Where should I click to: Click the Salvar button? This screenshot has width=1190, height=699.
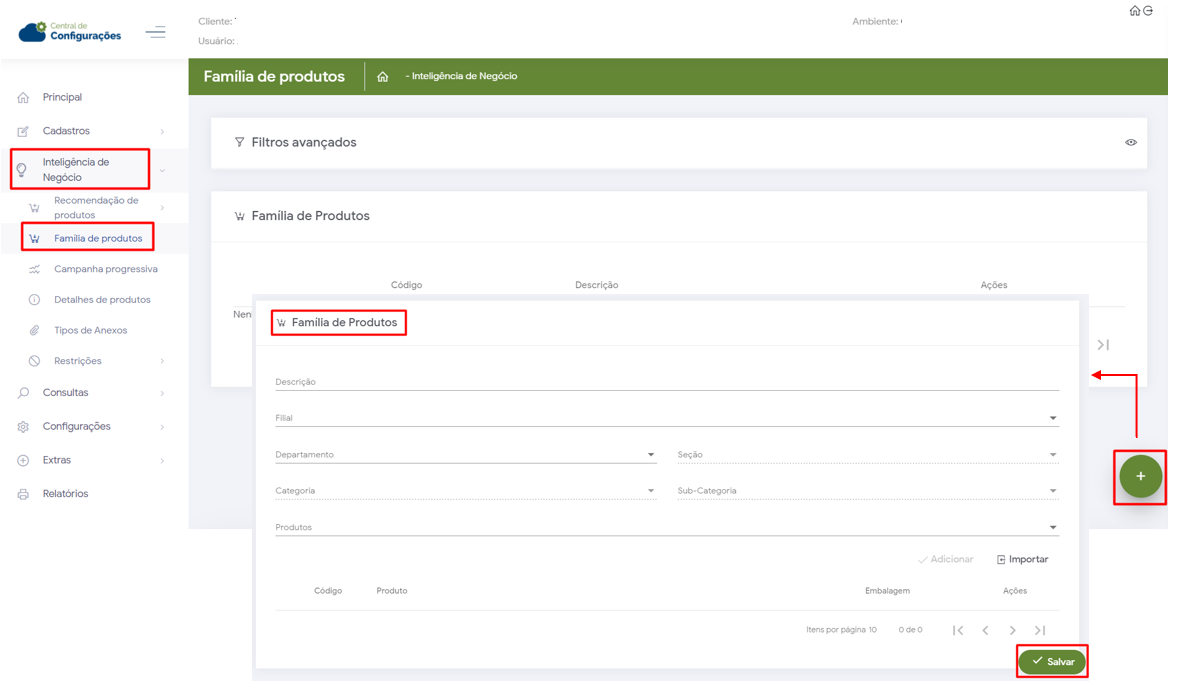(1052, 662)
